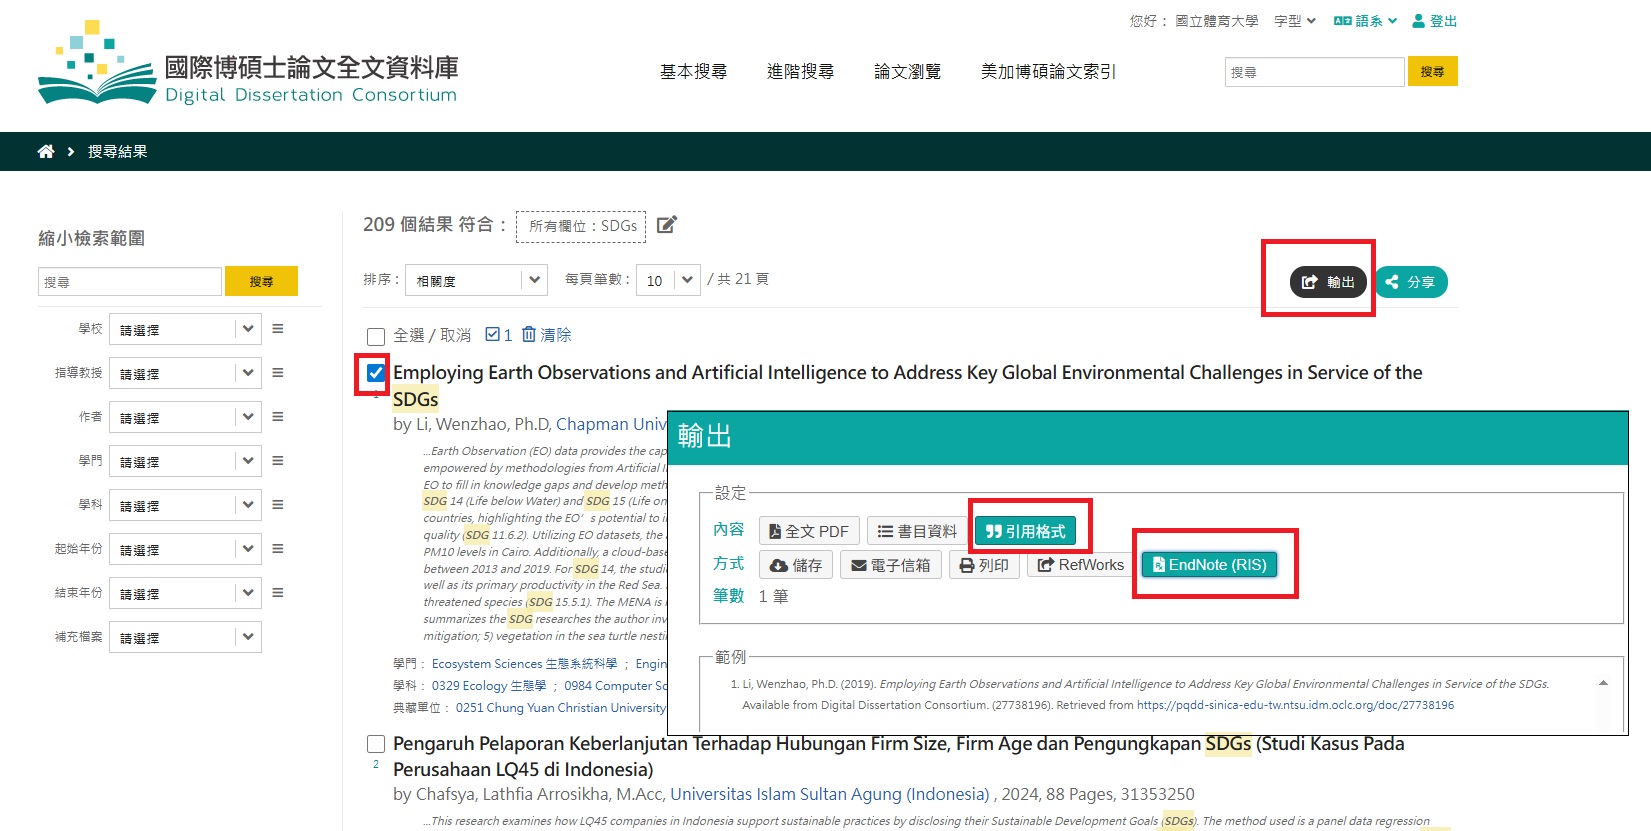
Task: Open the 相關度 sort order dropdown
Action: pyautogui.click(x=480, y=280)
